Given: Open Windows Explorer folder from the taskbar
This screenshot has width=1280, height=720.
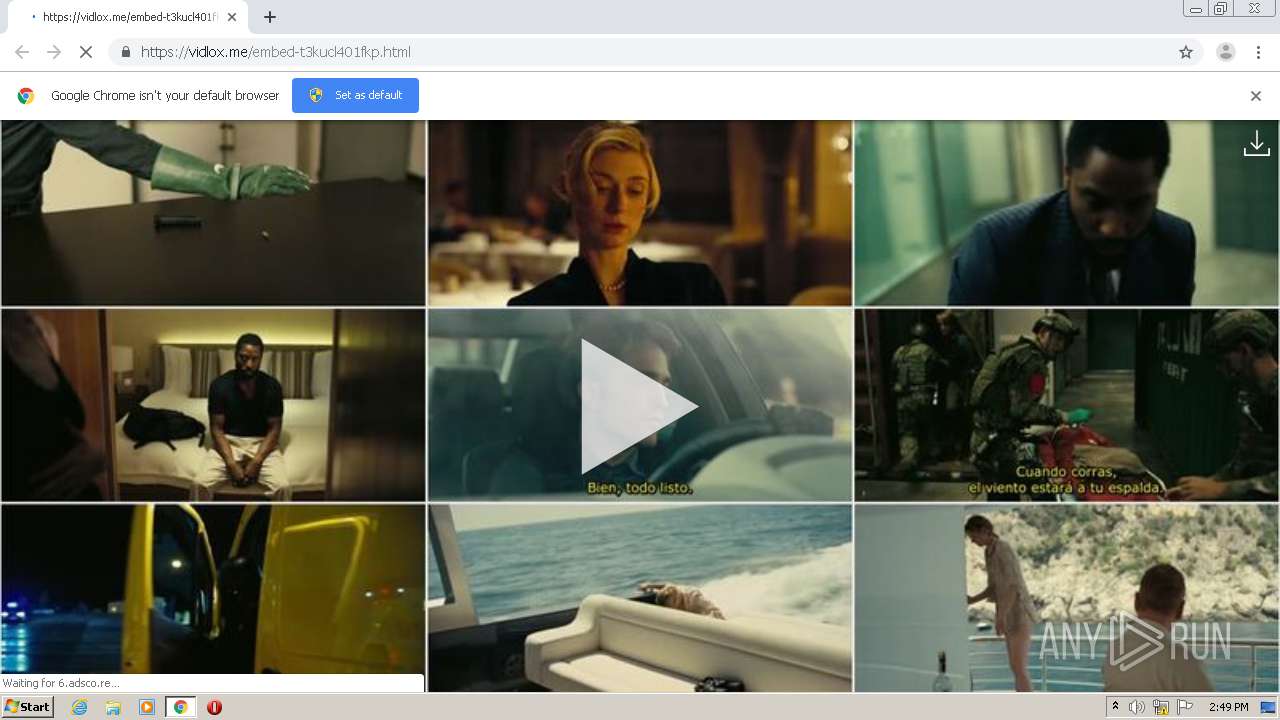Looking at the screenshot, I should tap(113, 707).
